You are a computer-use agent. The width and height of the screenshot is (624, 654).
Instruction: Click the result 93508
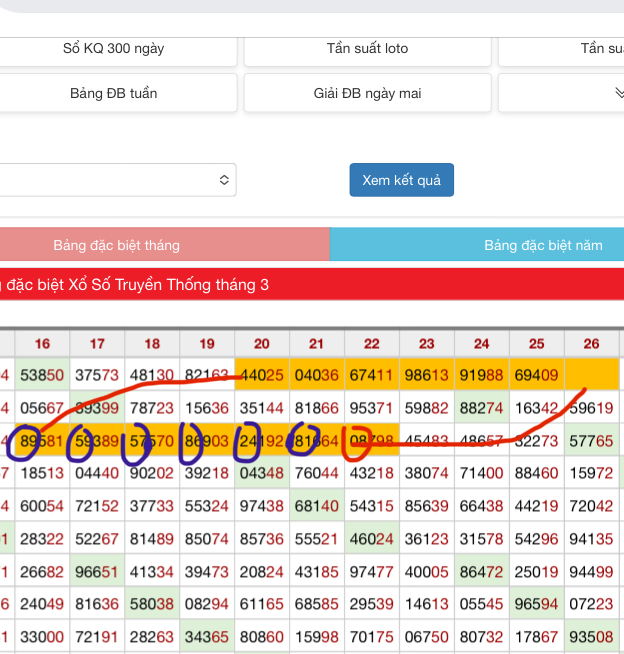click(591, 636)
